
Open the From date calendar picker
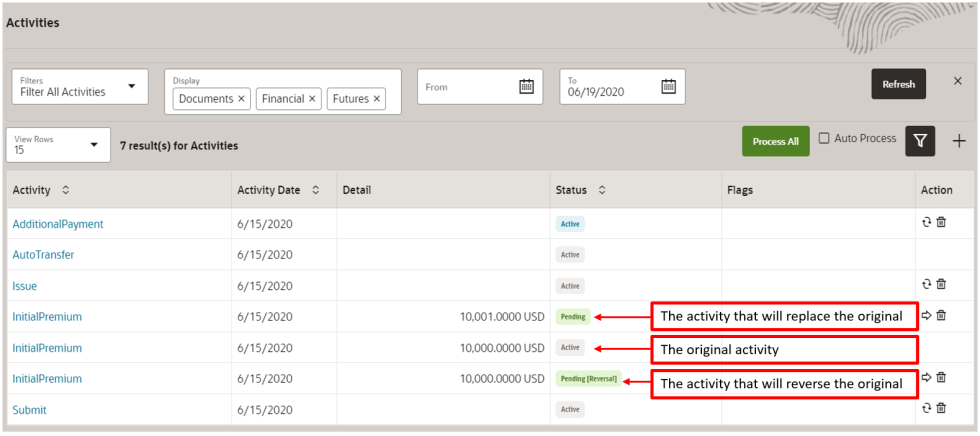pos(527,86)
